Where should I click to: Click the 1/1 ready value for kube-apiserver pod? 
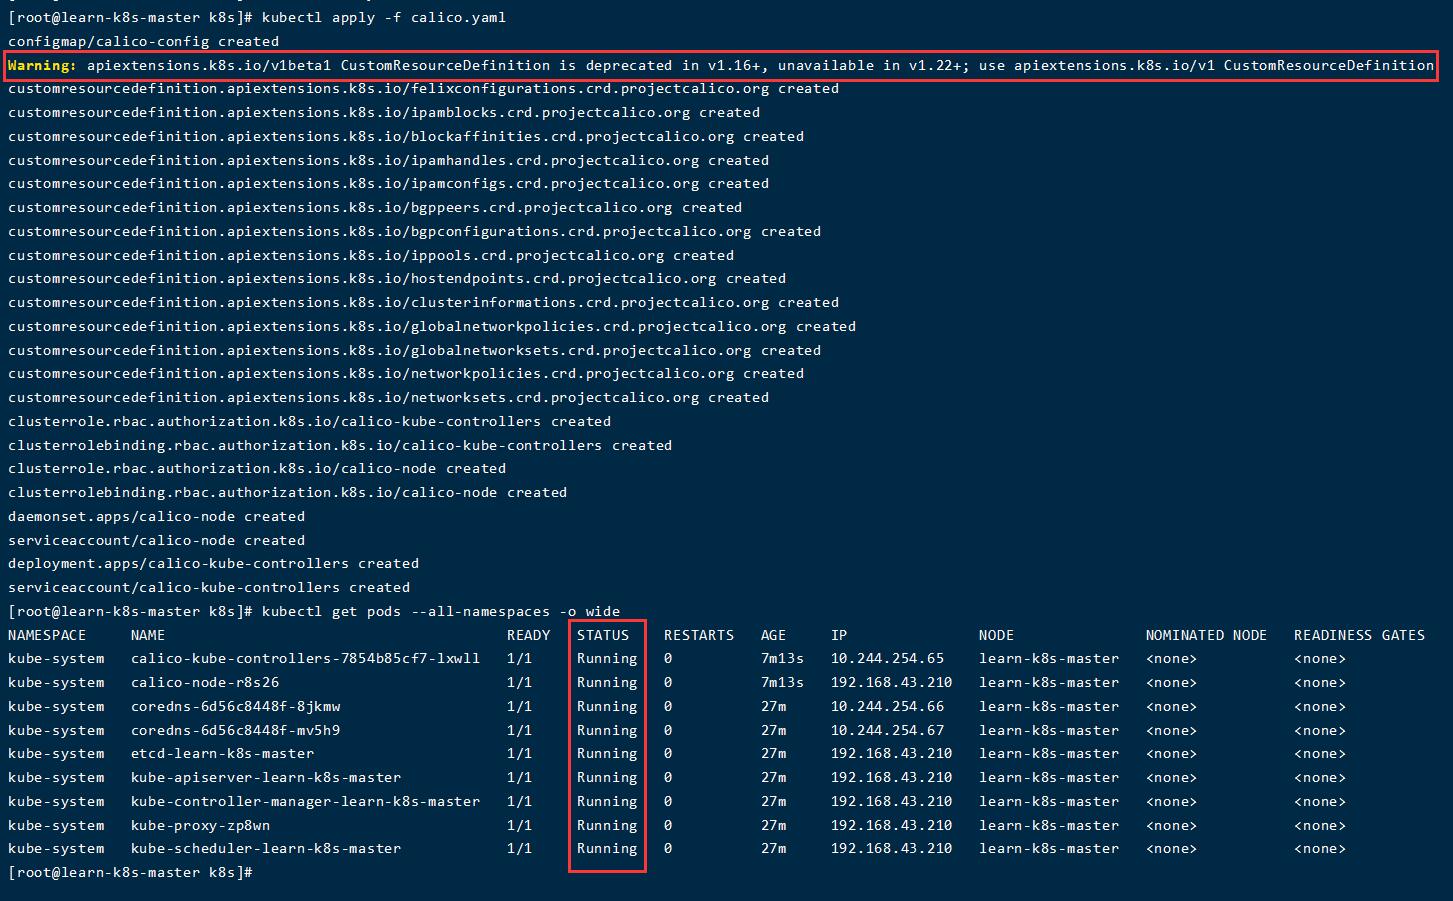520,778
